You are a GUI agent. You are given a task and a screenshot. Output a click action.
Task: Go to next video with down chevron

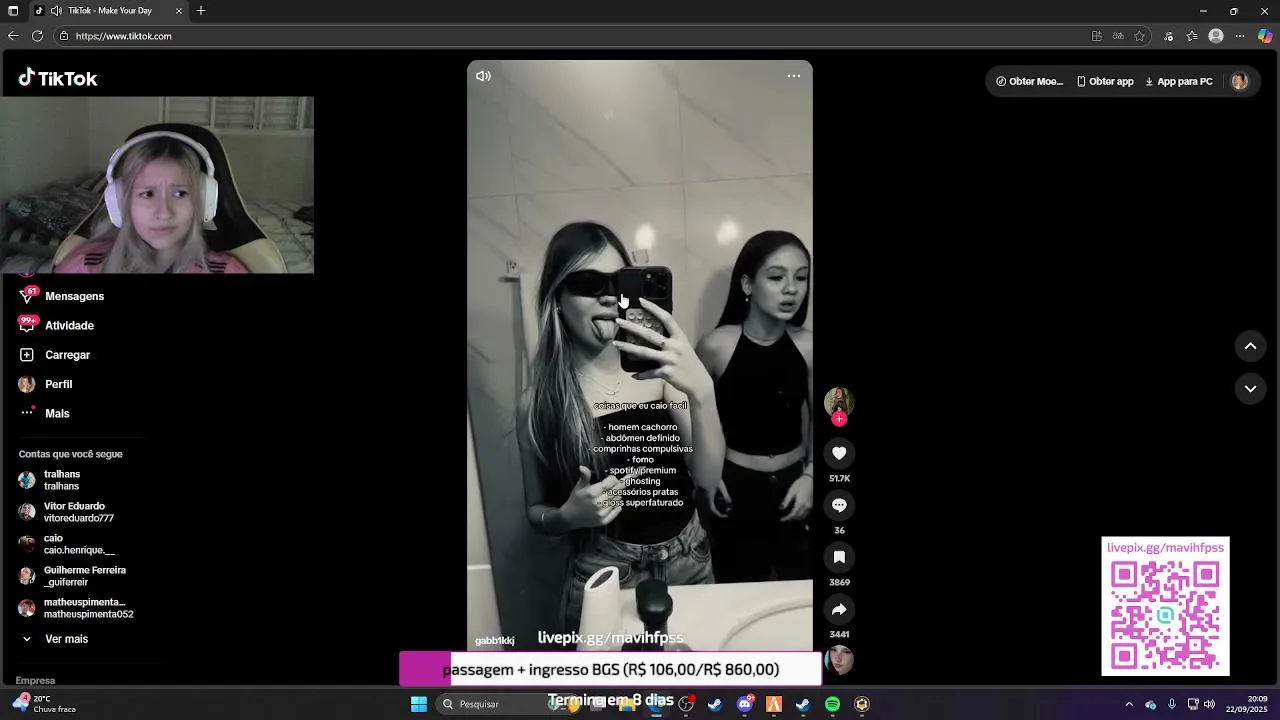(1250, 388)
